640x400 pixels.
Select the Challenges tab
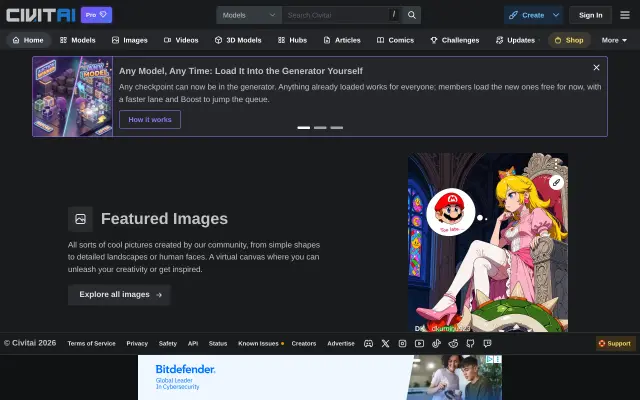pos(455,40)
